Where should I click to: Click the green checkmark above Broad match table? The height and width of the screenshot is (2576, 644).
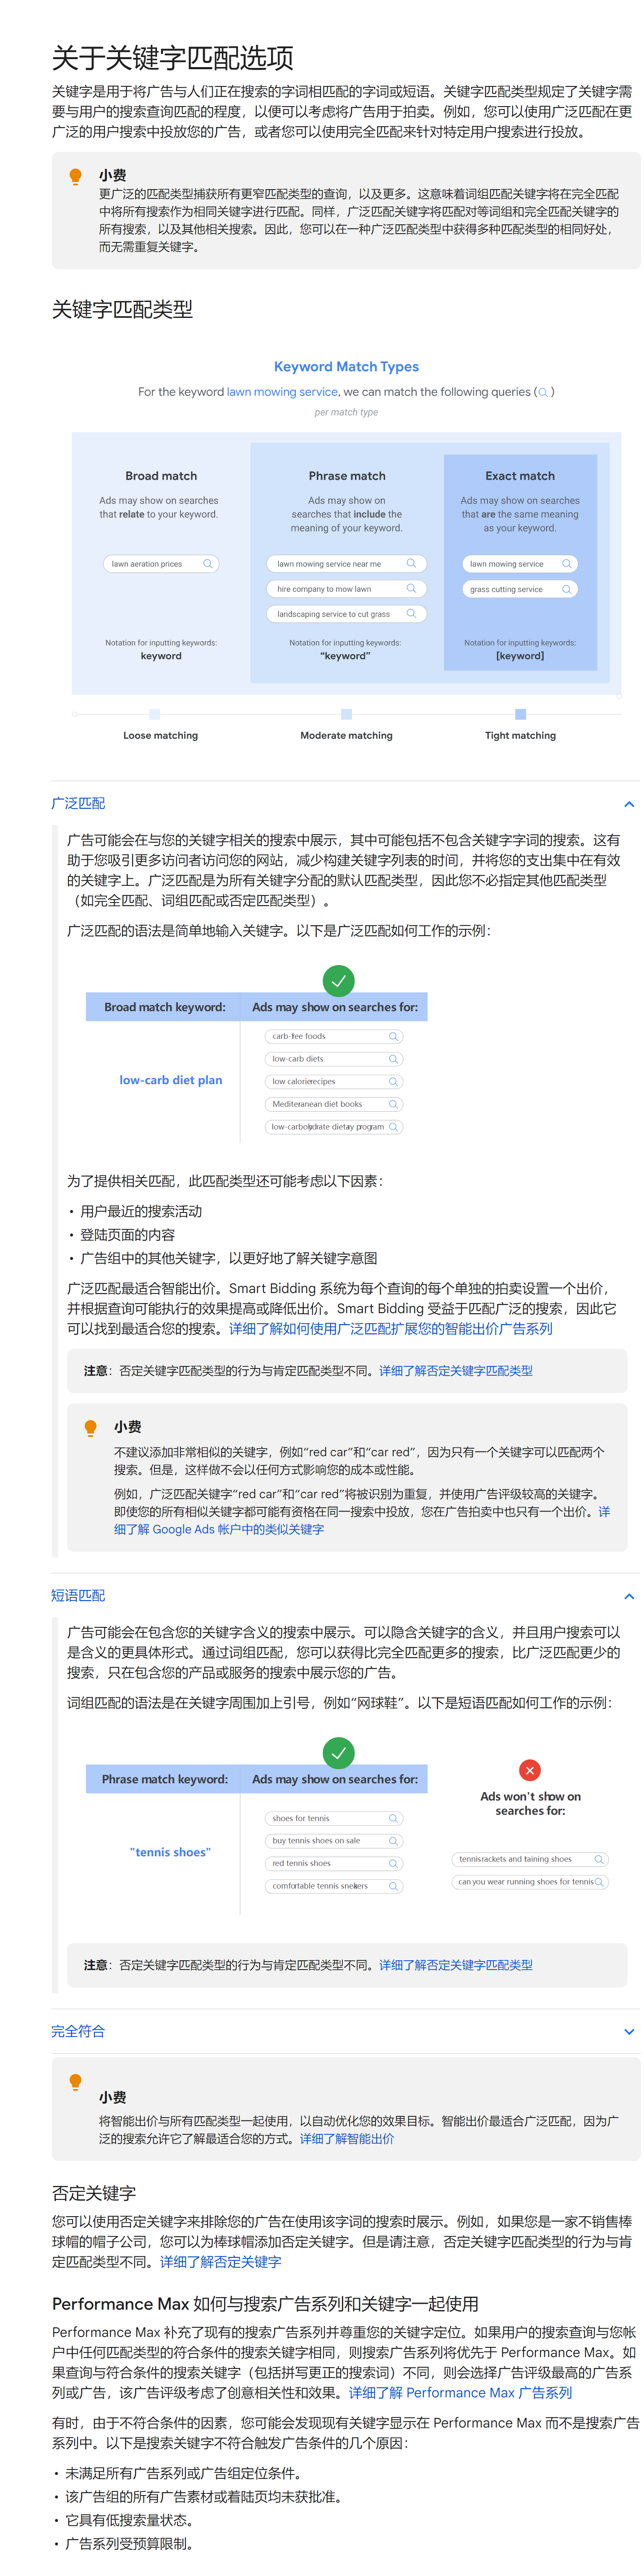tap(338, 980)
